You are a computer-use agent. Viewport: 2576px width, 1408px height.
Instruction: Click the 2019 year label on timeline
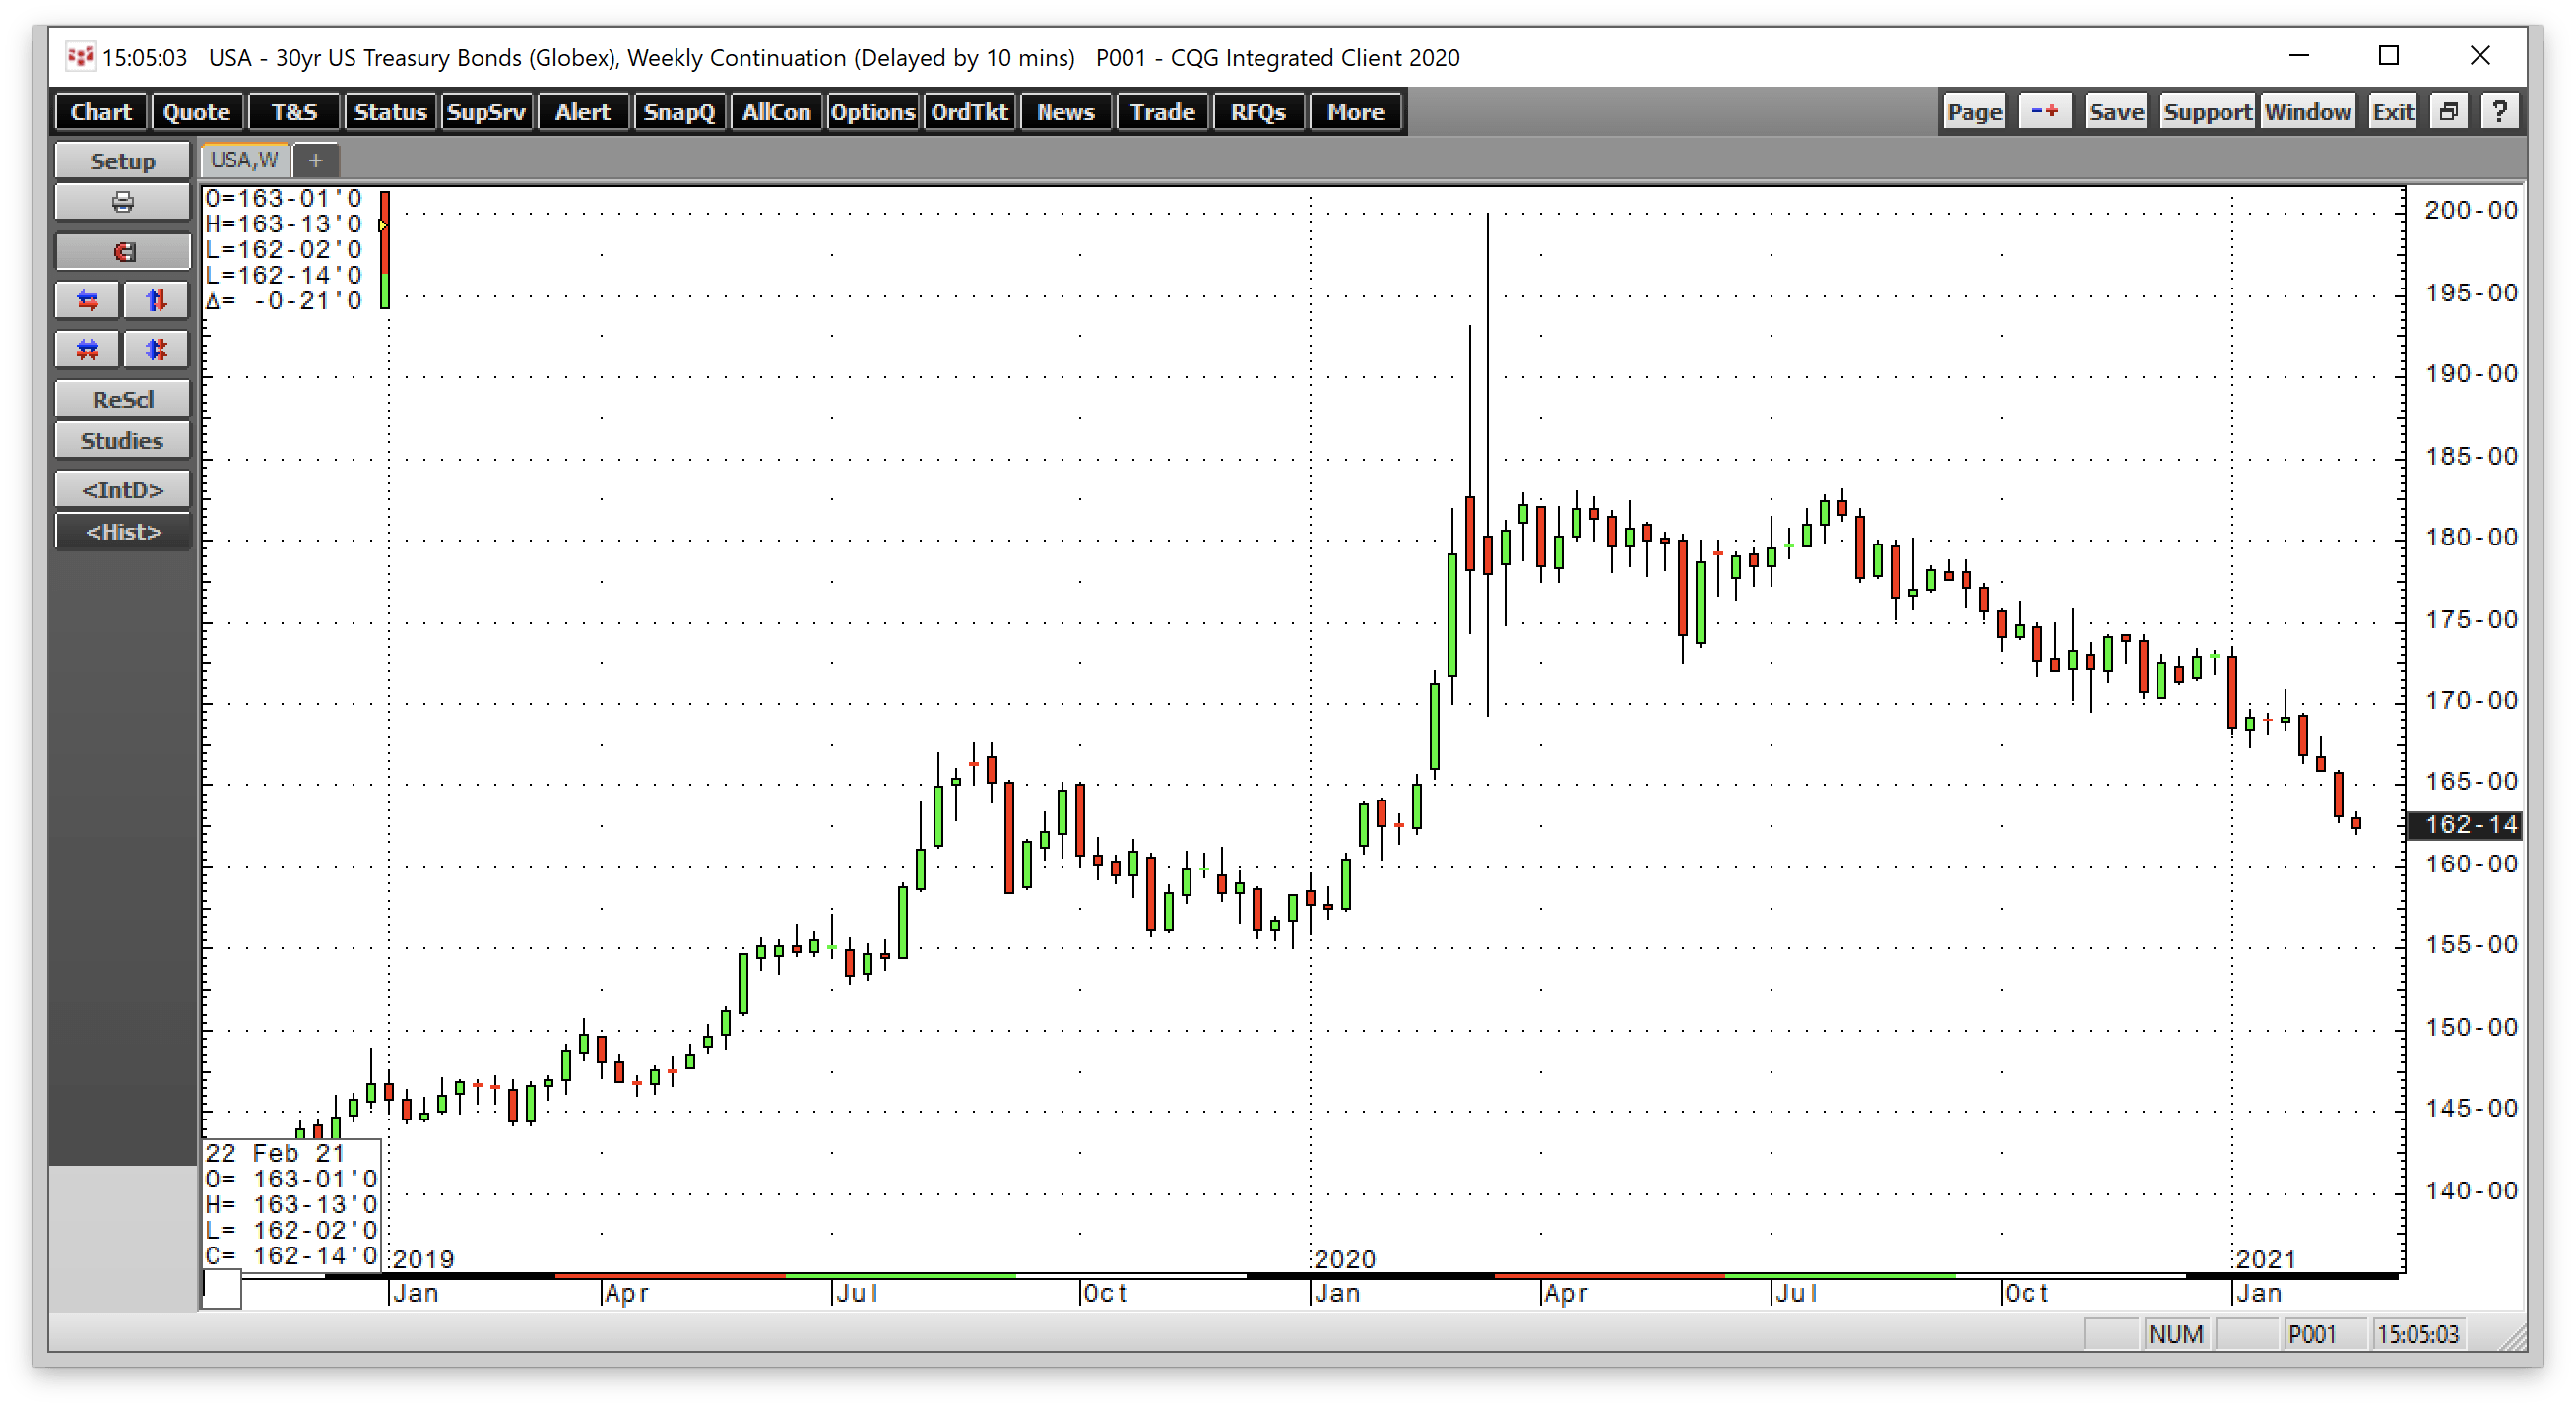[x=423, y=1259]
